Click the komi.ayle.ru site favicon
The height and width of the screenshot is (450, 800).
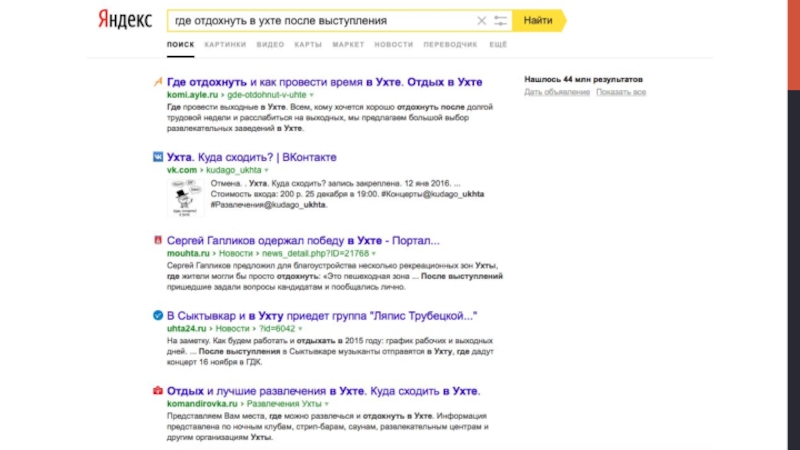[x=158, y=82]
